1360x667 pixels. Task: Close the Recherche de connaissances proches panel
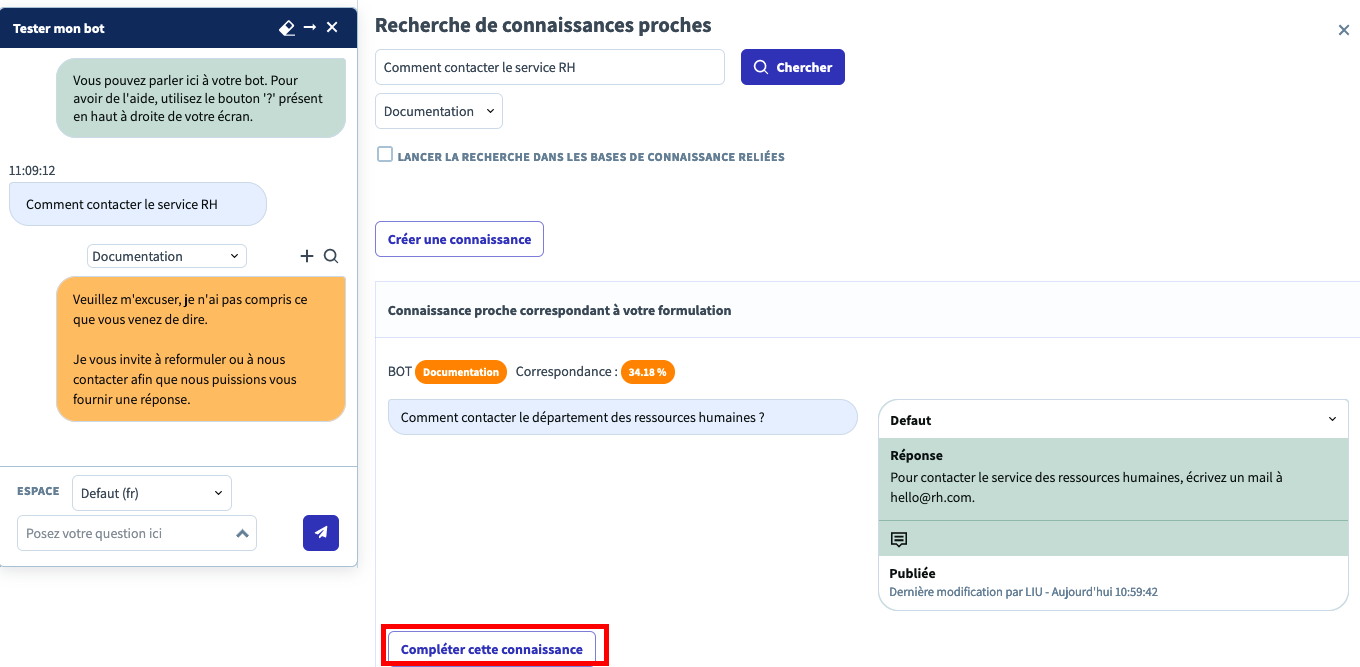(x=1344, y=30)
